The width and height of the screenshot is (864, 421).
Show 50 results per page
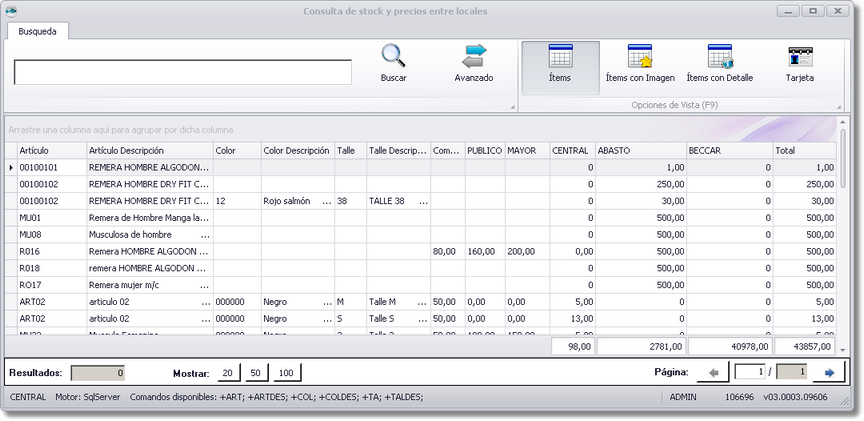(255, 373)
